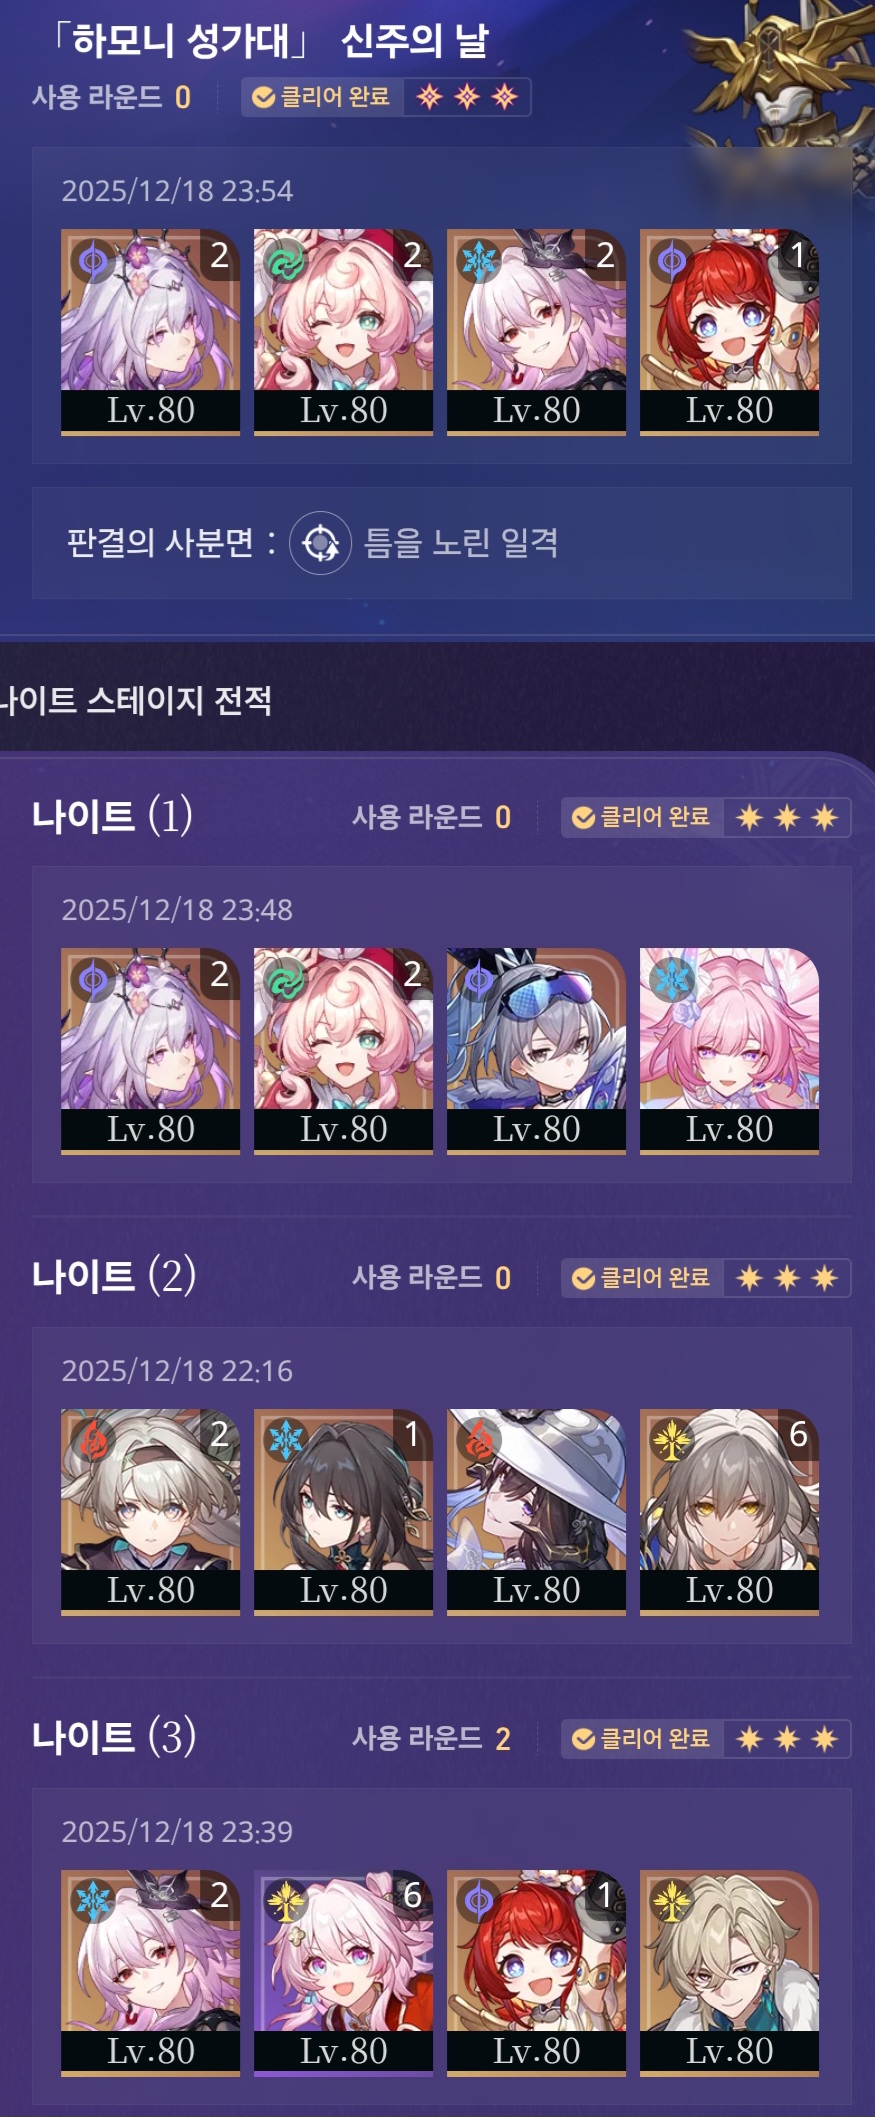This screenshot has width=875, height=2117.
Task: Open the black-haired ice character in Knight 2
Action: point(343,1512)
